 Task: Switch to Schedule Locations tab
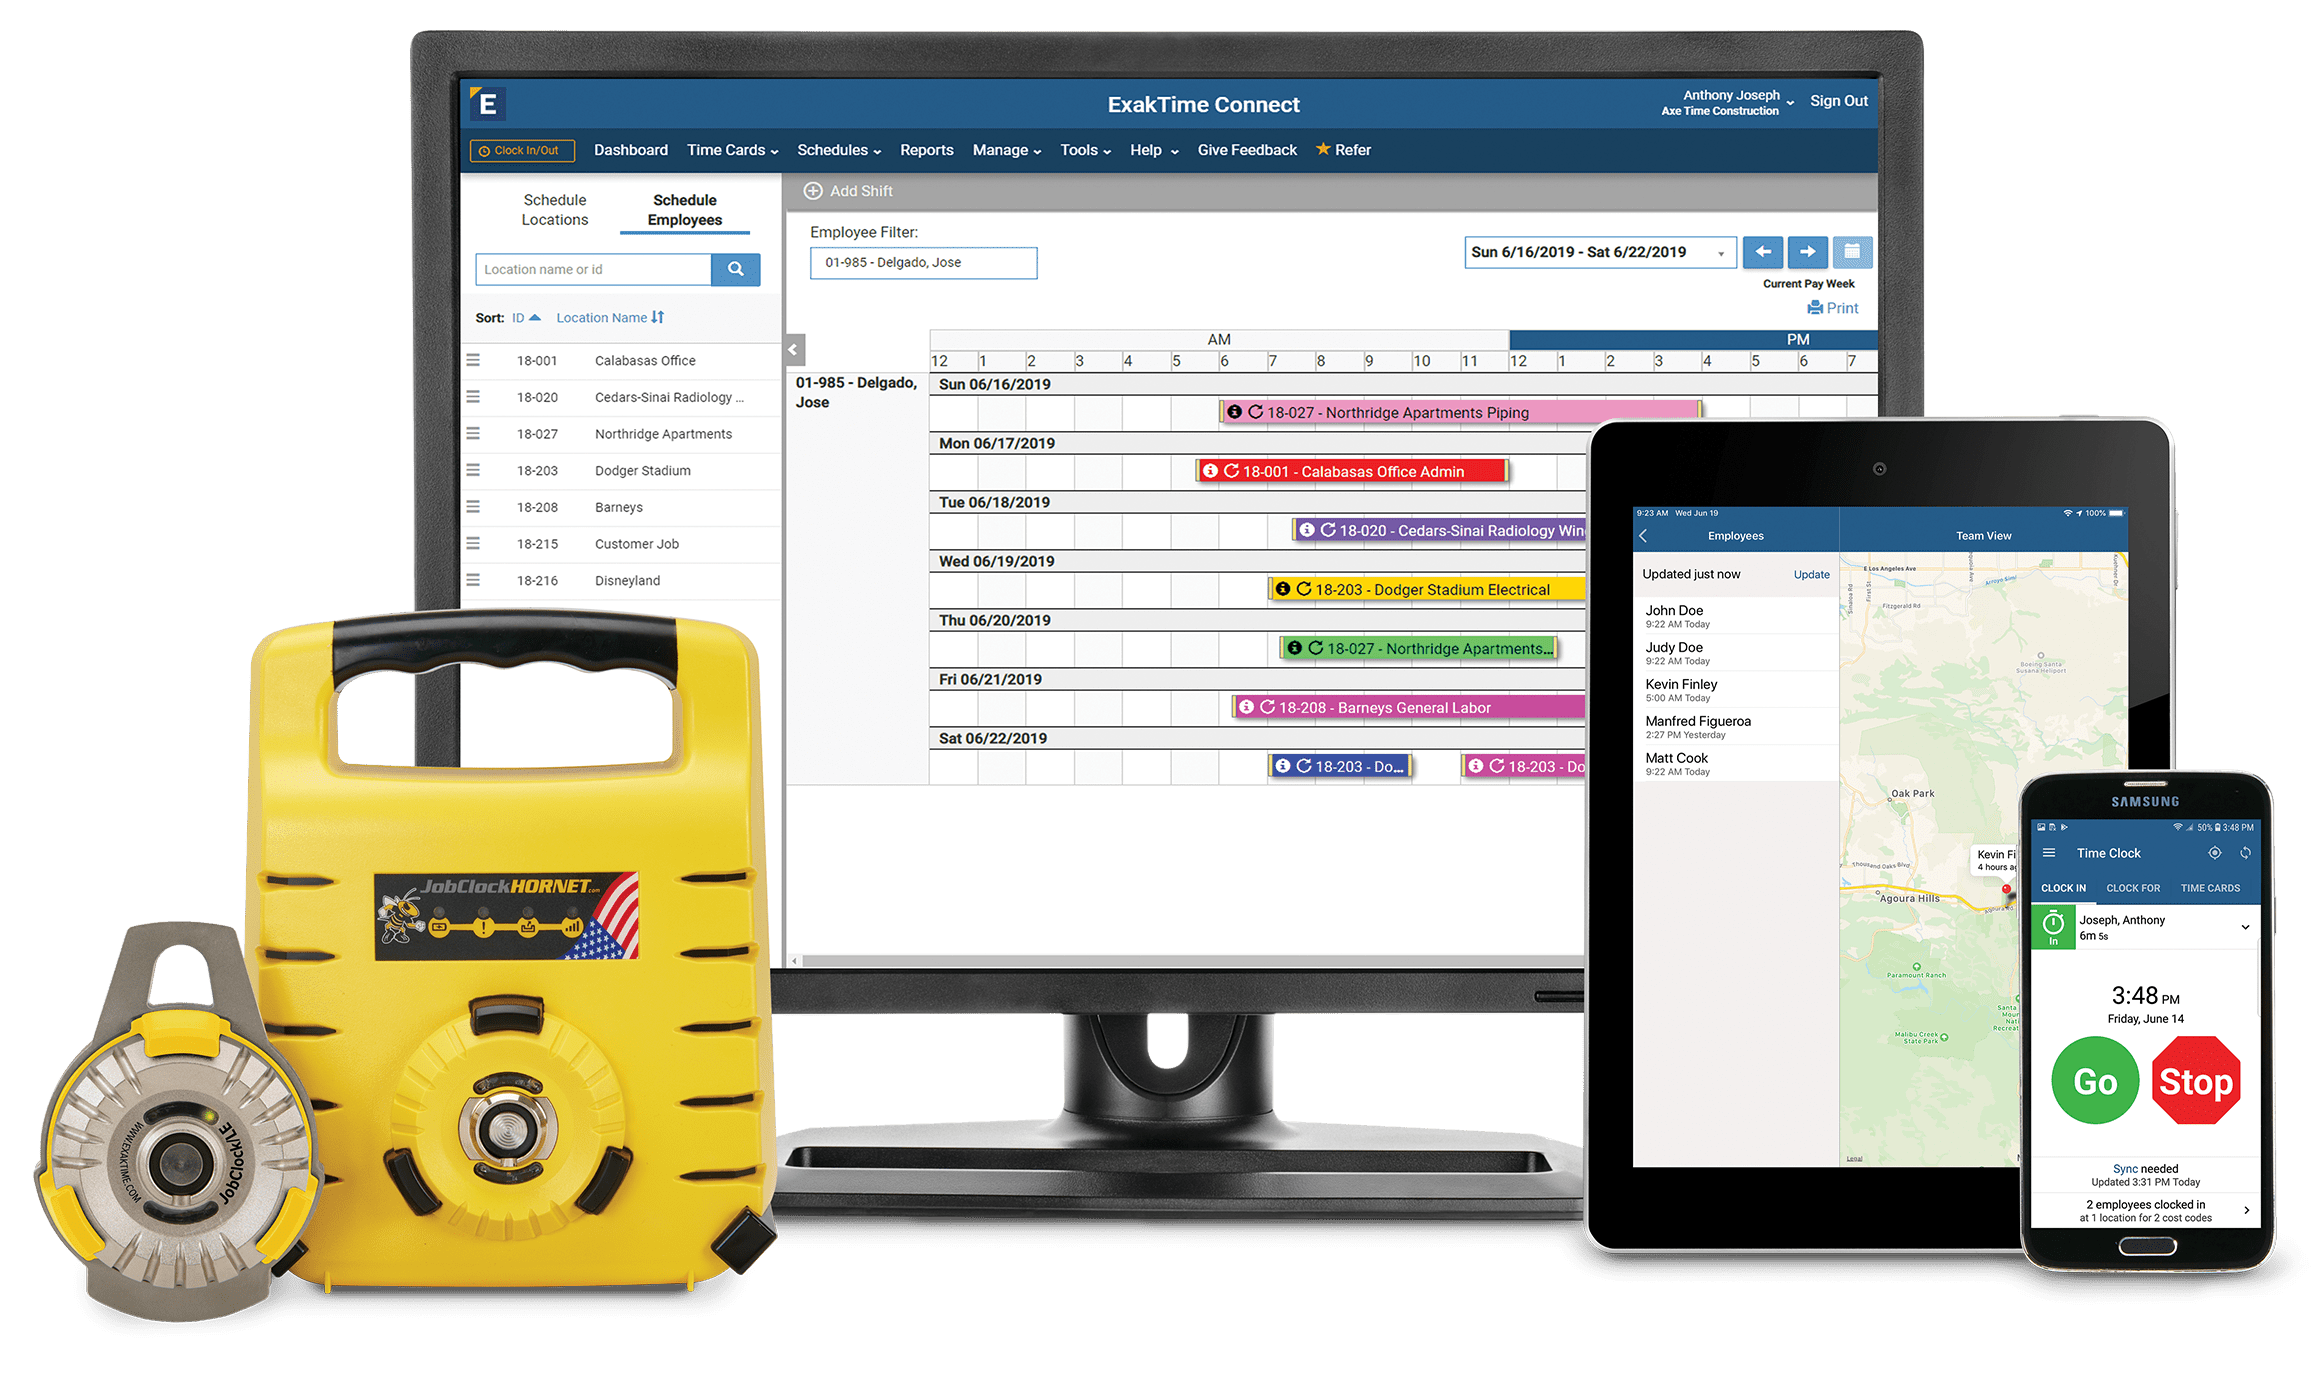(x=555, y=210)
